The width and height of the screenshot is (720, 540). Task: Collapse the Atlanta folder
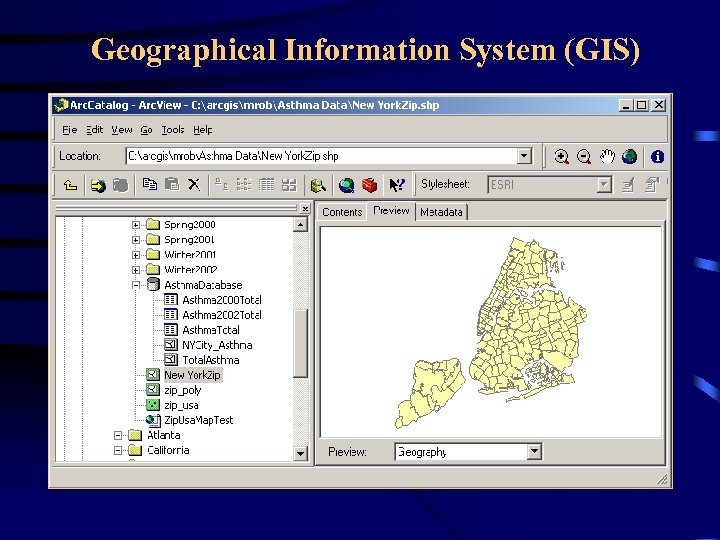(x=118, y=435)
